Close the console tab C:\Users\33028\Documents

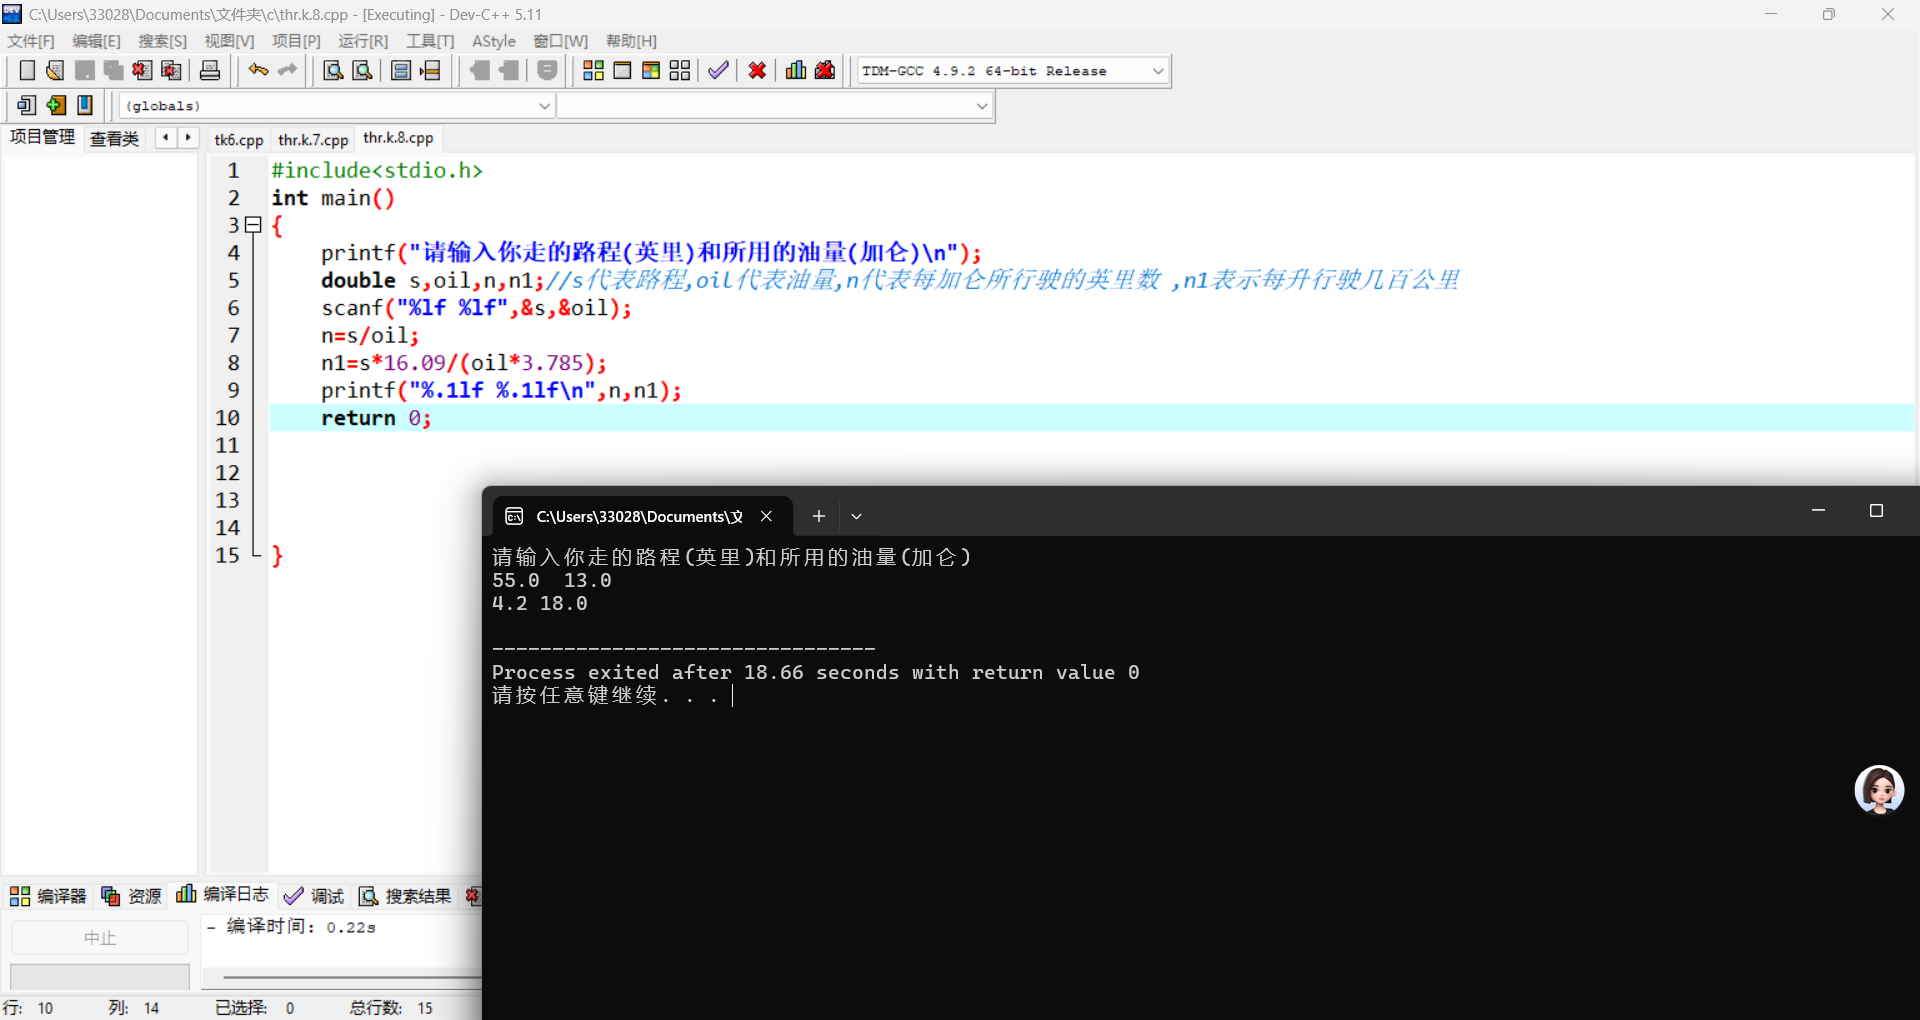(766, 516)
